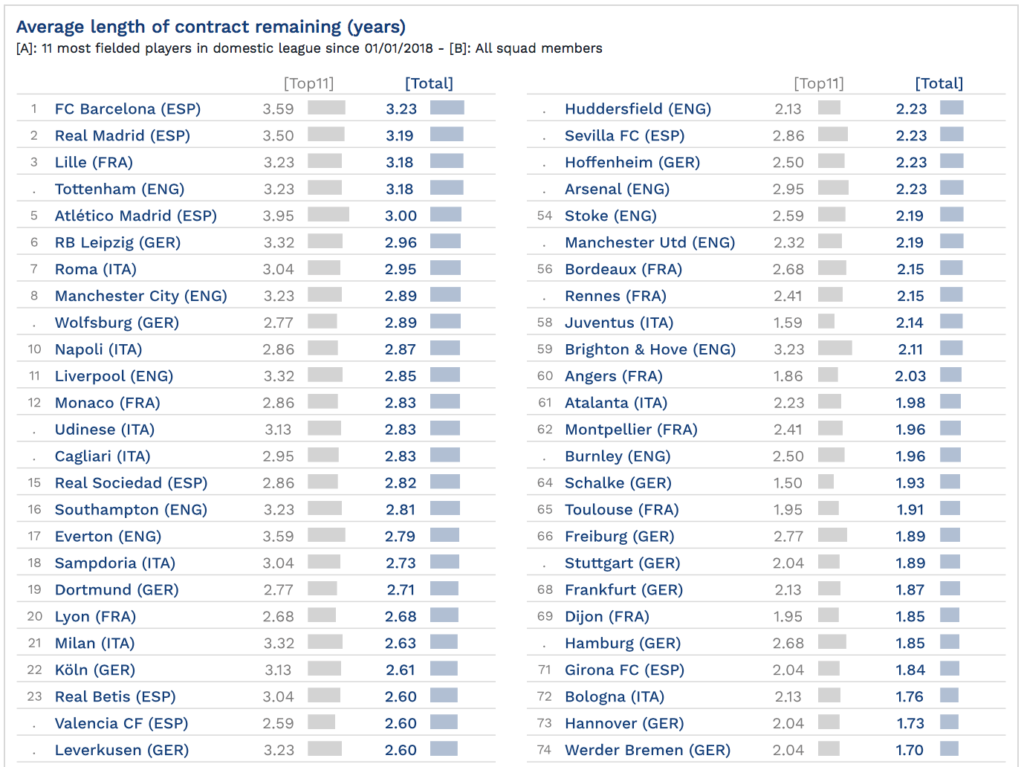Select the Udinese (ITA) row
Viewport: 1024px width, 767px height.
click(104, 430)
